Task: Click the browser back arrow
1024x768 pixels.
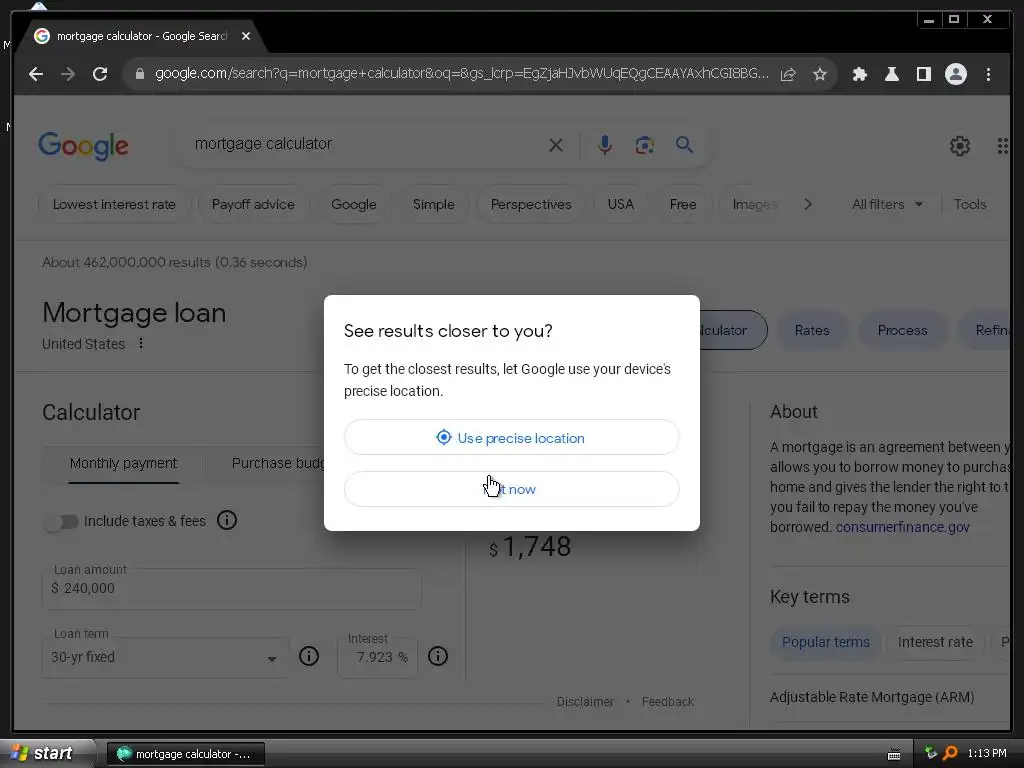Action: pos(36,74)
